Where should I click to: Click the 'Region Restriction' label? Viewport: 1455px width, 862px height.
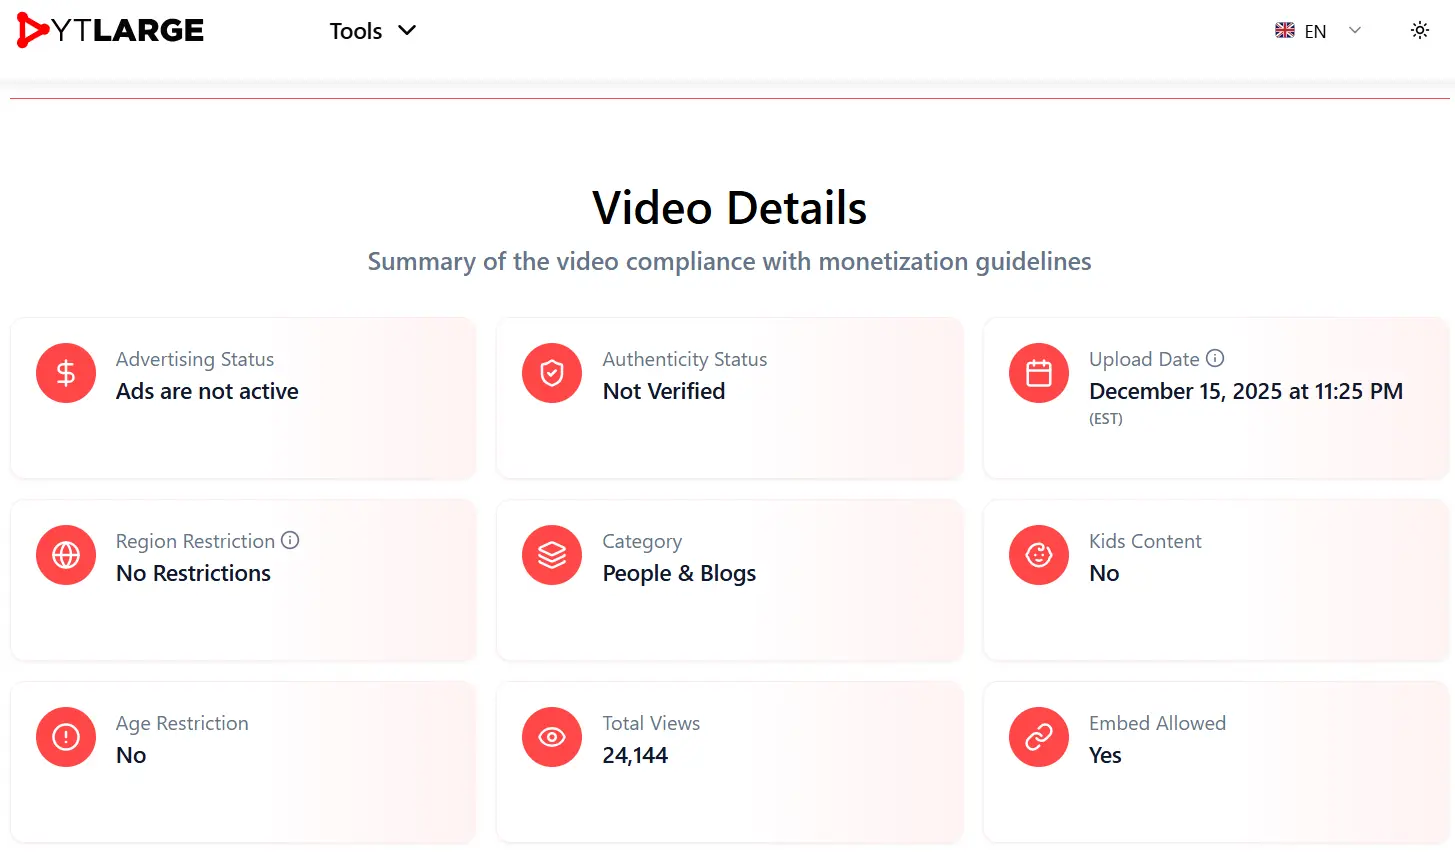pyautogui.click(x=195, y=541)
